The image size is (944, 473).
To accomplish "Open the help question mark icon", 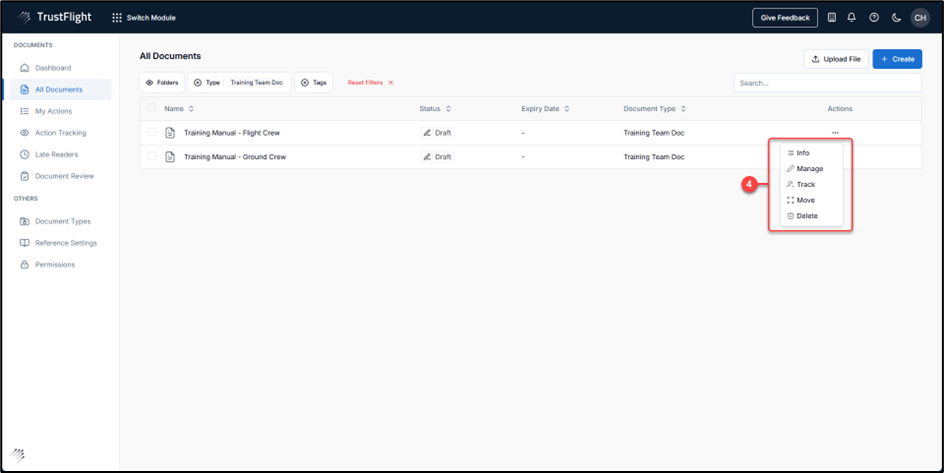I will click(874, 17).
